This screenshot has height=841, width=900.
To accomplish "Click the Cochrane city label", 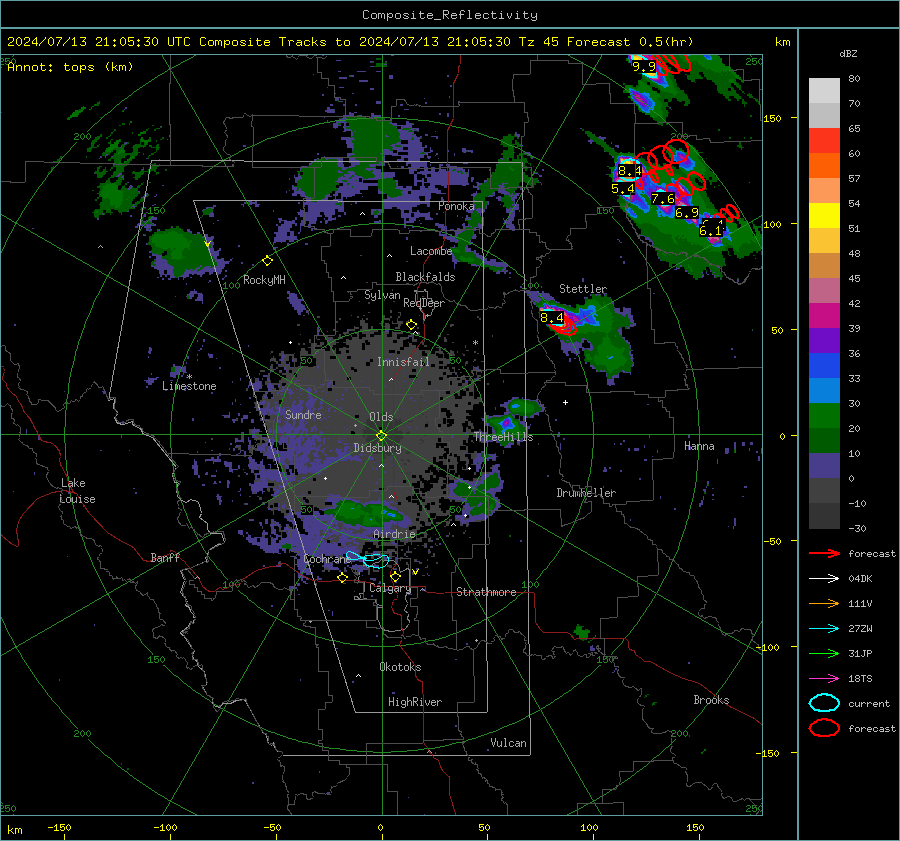I will click(x=327, y=559).
